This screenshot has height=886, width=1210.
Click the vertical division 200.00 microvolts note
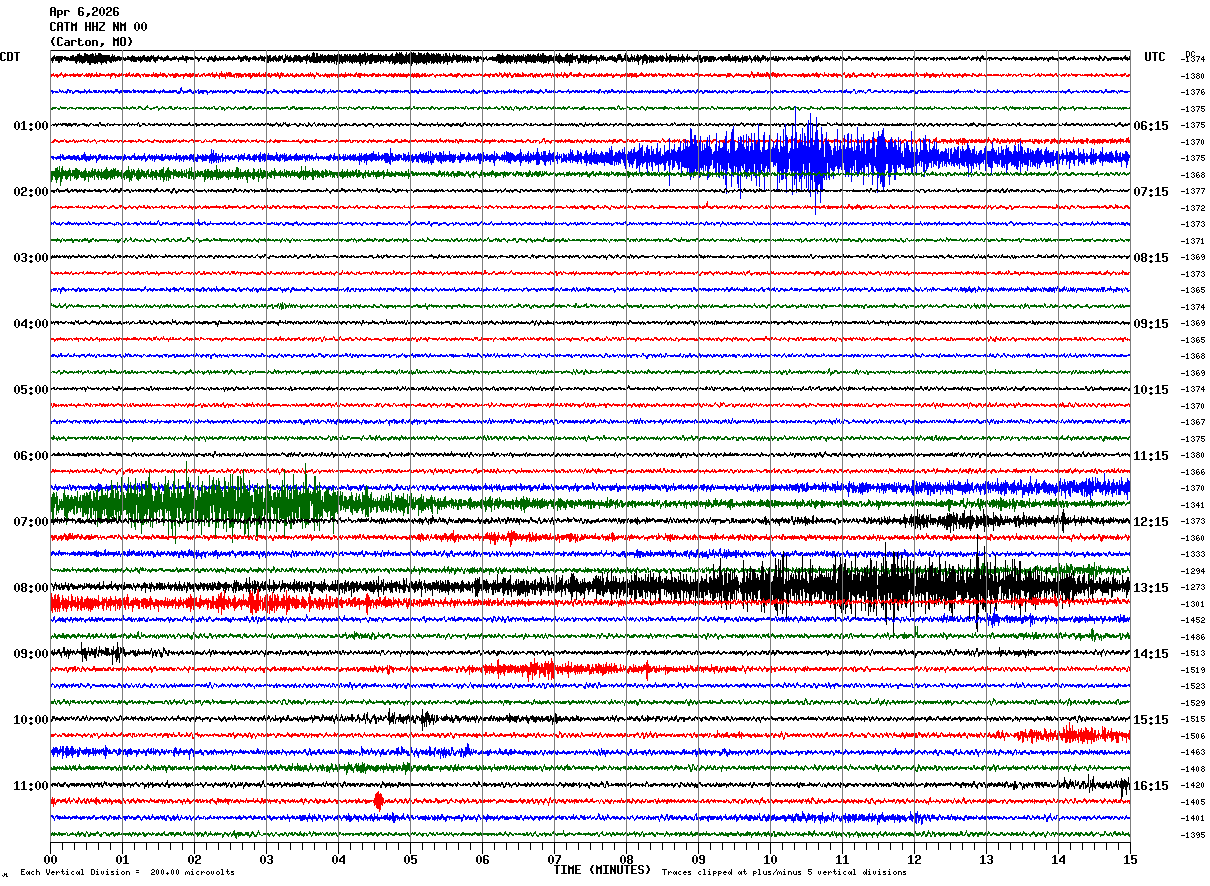(127, 873)
